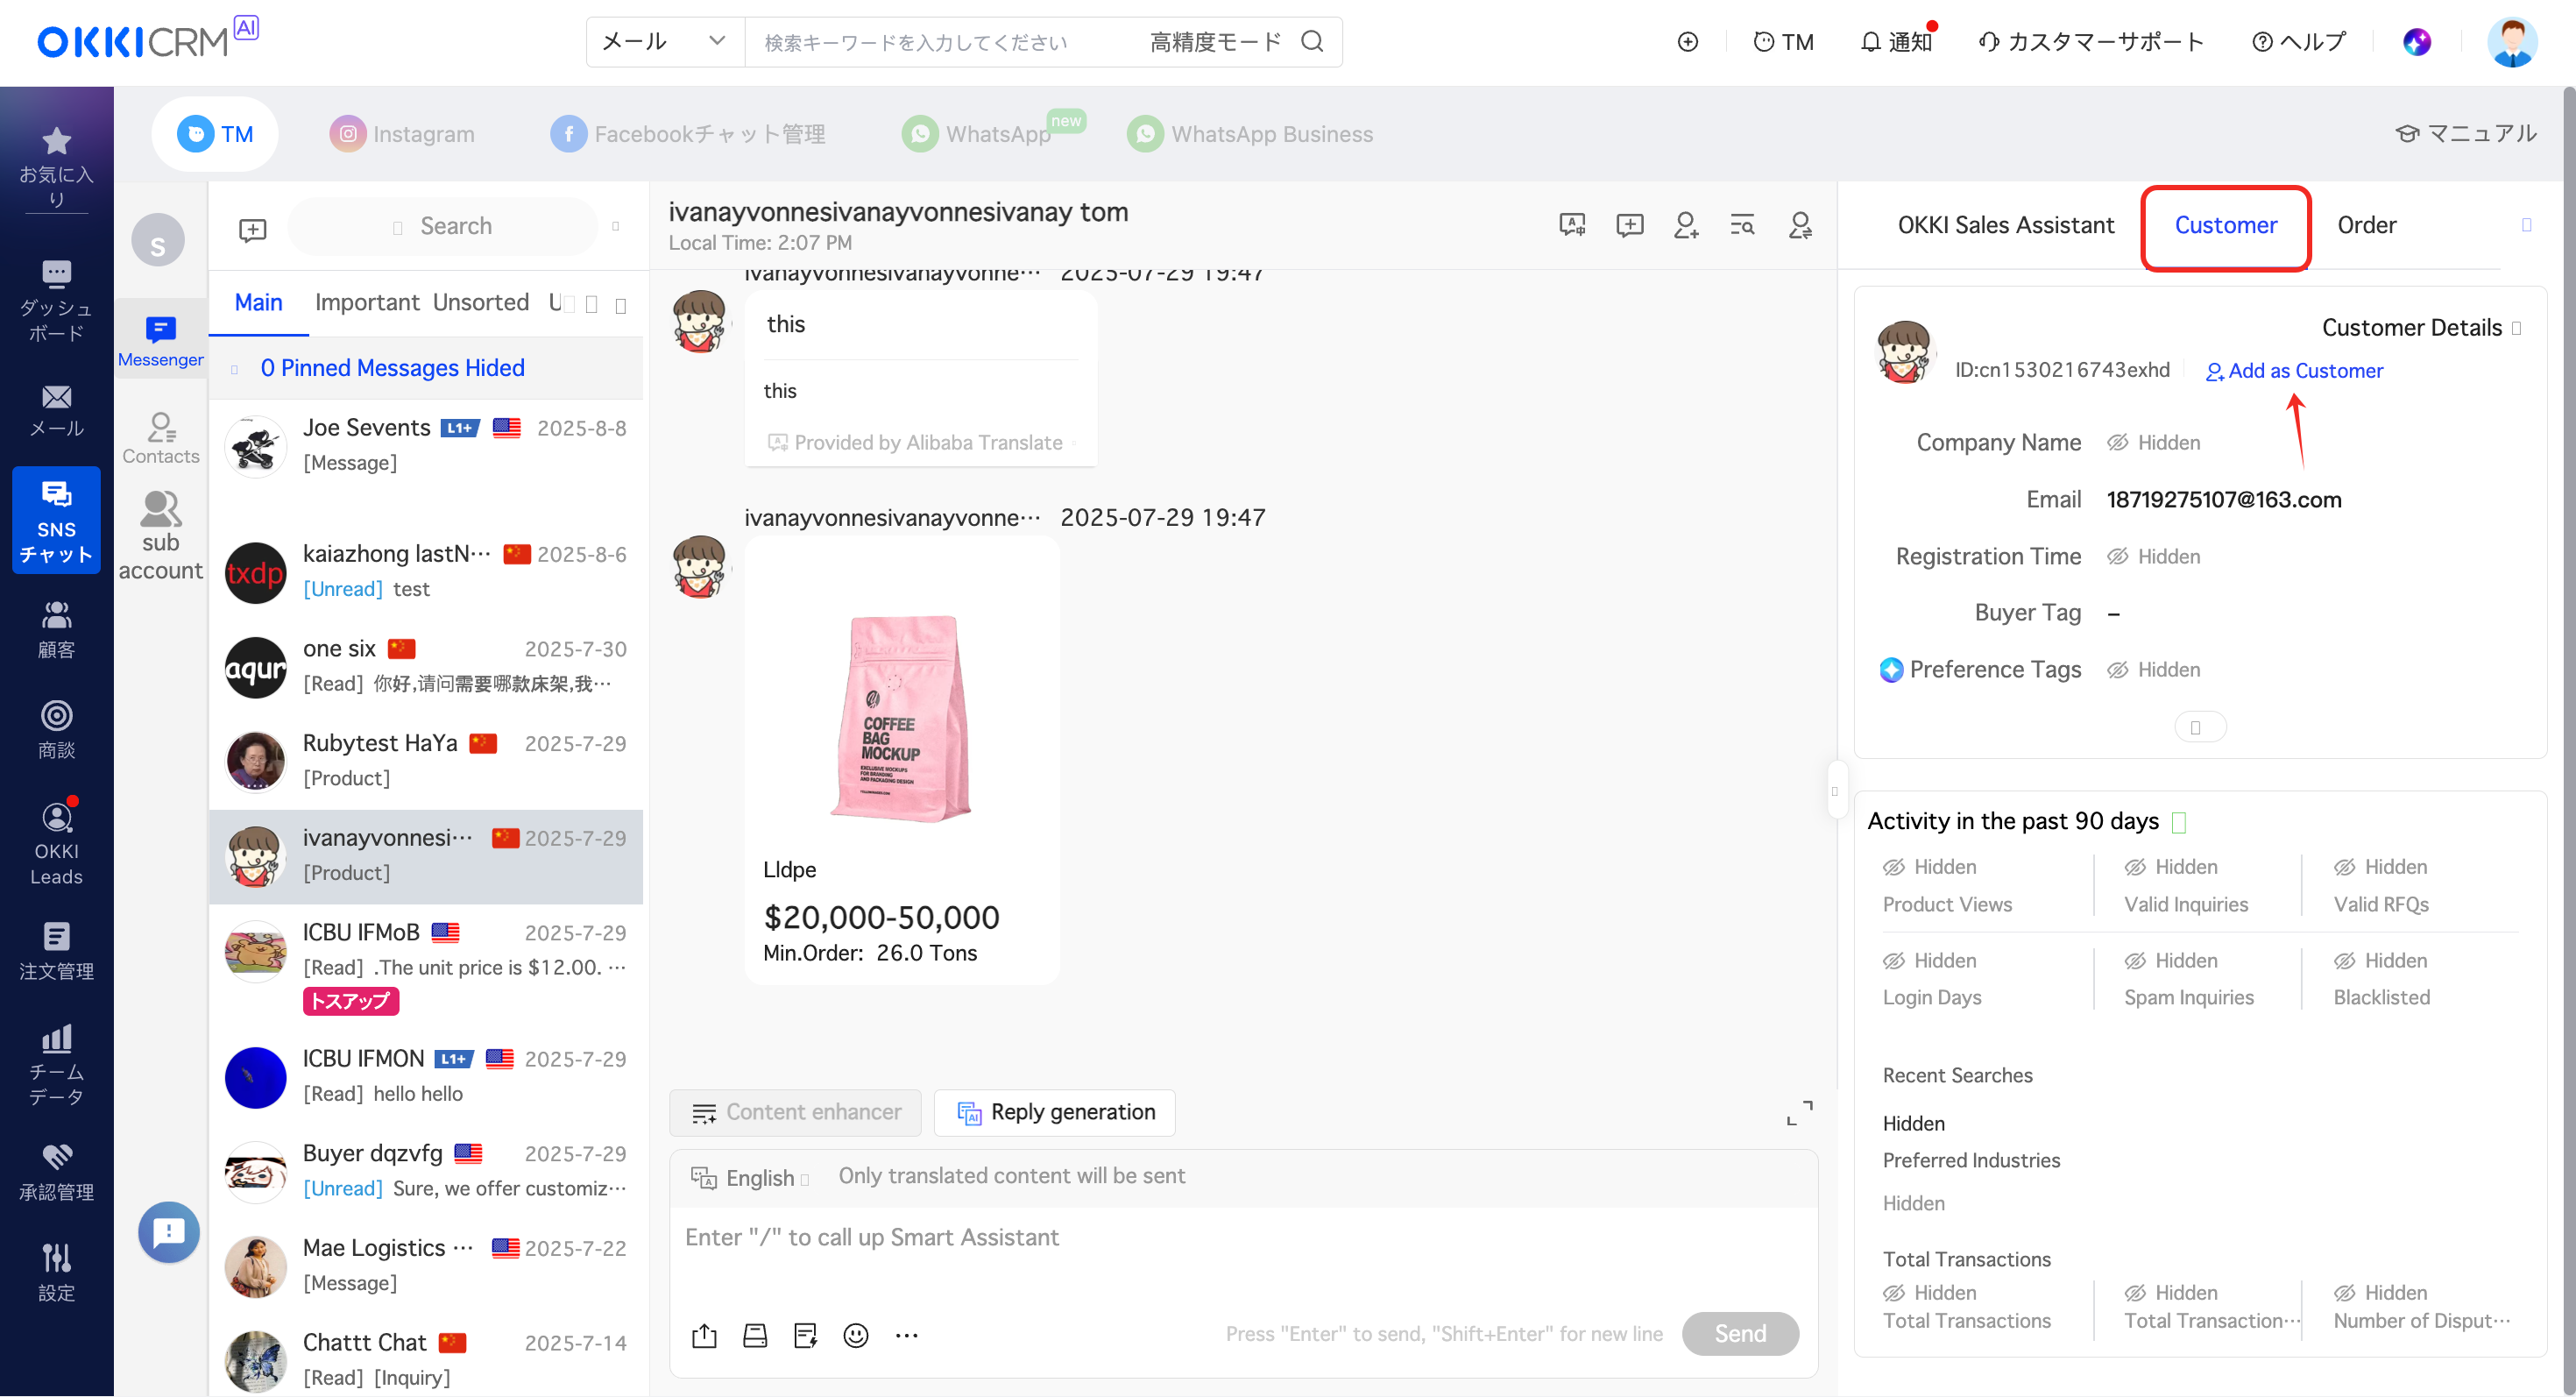Click the Content enhancer button
Screen dimensions: 2576x1397
(796, 1113)
